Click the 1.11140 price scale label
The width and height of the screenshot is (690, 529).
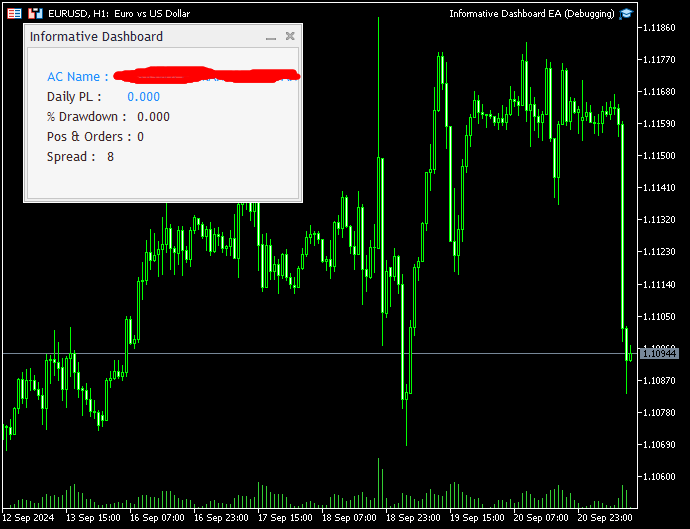tap(659, 285)
